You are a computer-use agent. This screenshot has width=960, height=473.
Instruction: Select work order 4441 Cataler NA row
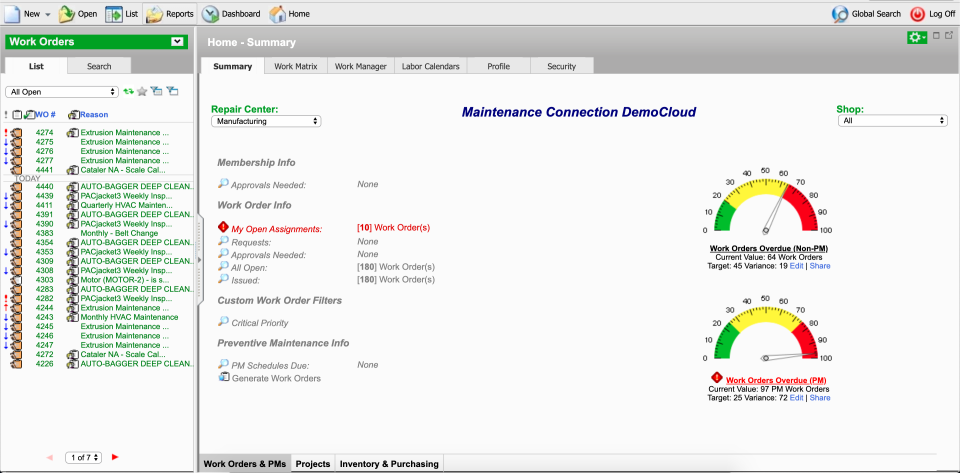pyautogui.click(x=98, y=170)
